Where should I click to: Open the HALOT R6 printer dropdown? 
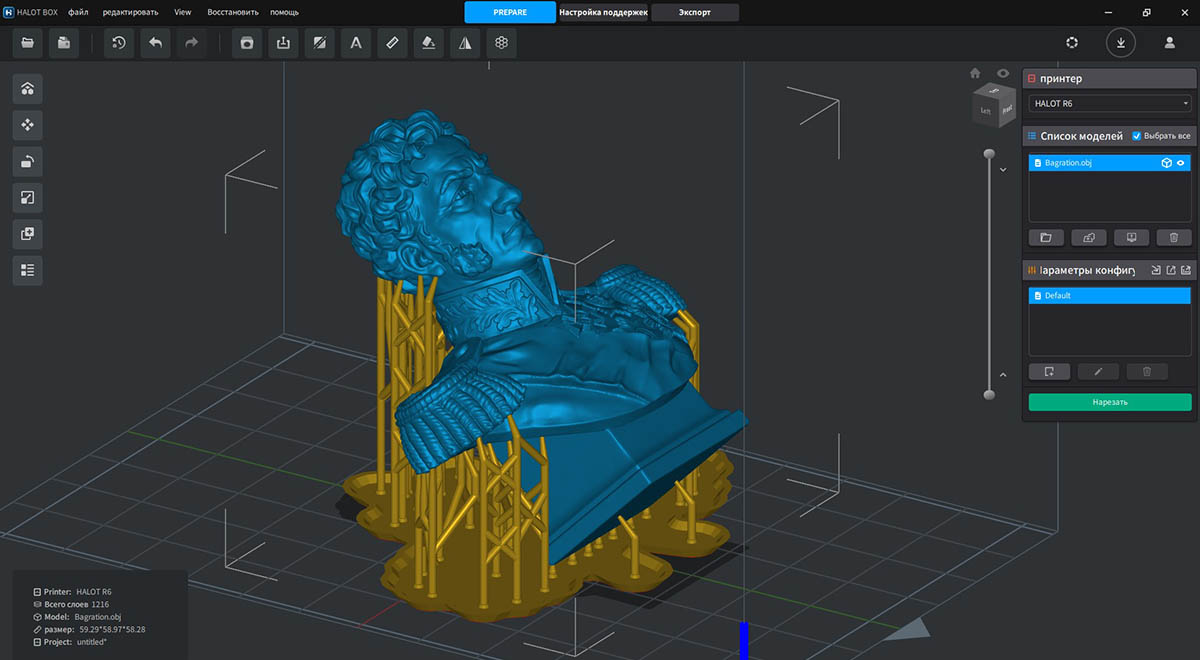point(1110,103)
